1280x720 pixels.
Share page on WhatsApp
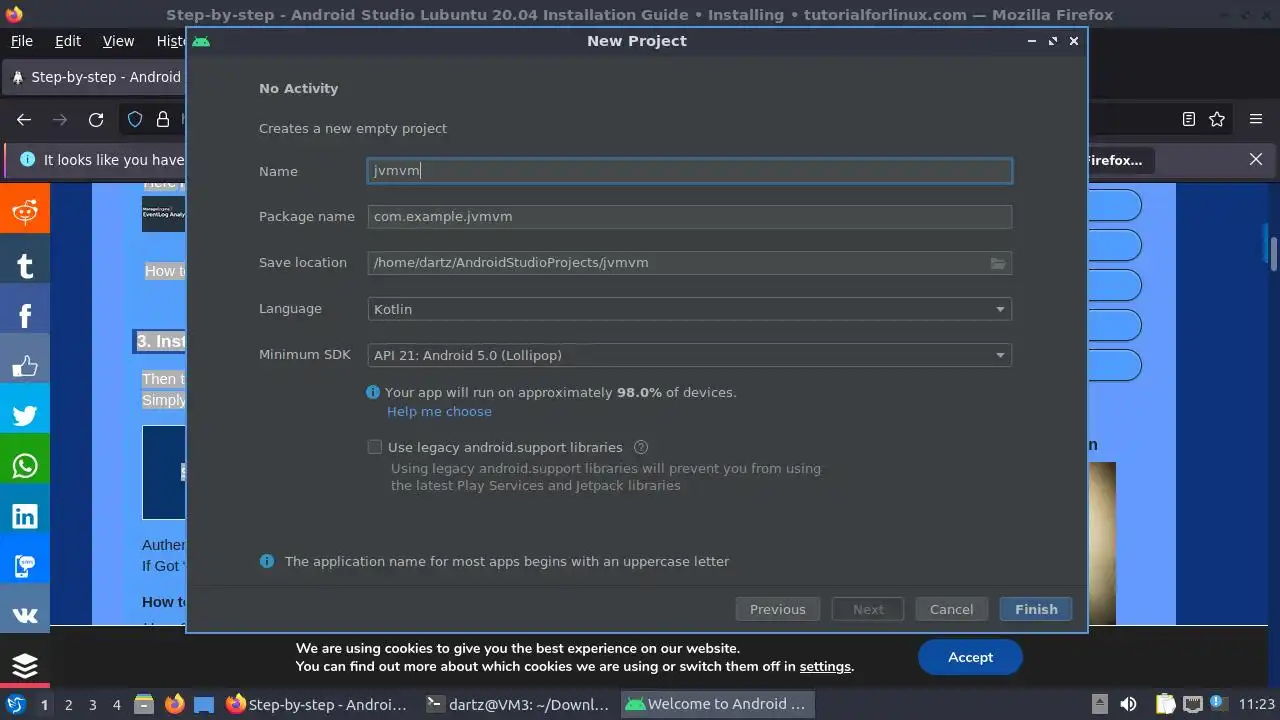pos(25,466)
